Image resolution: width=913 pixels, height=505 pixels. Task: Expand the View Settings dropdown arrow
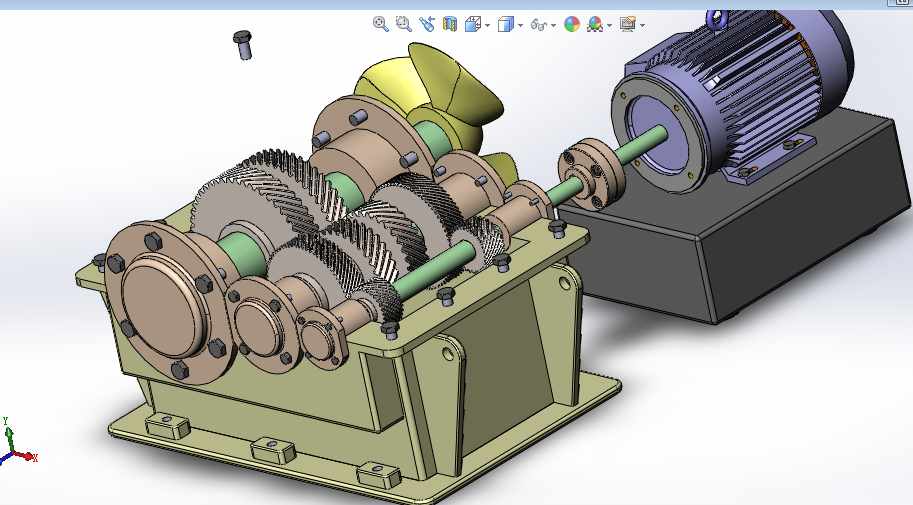pyautogui.click(x=642, y=26)
